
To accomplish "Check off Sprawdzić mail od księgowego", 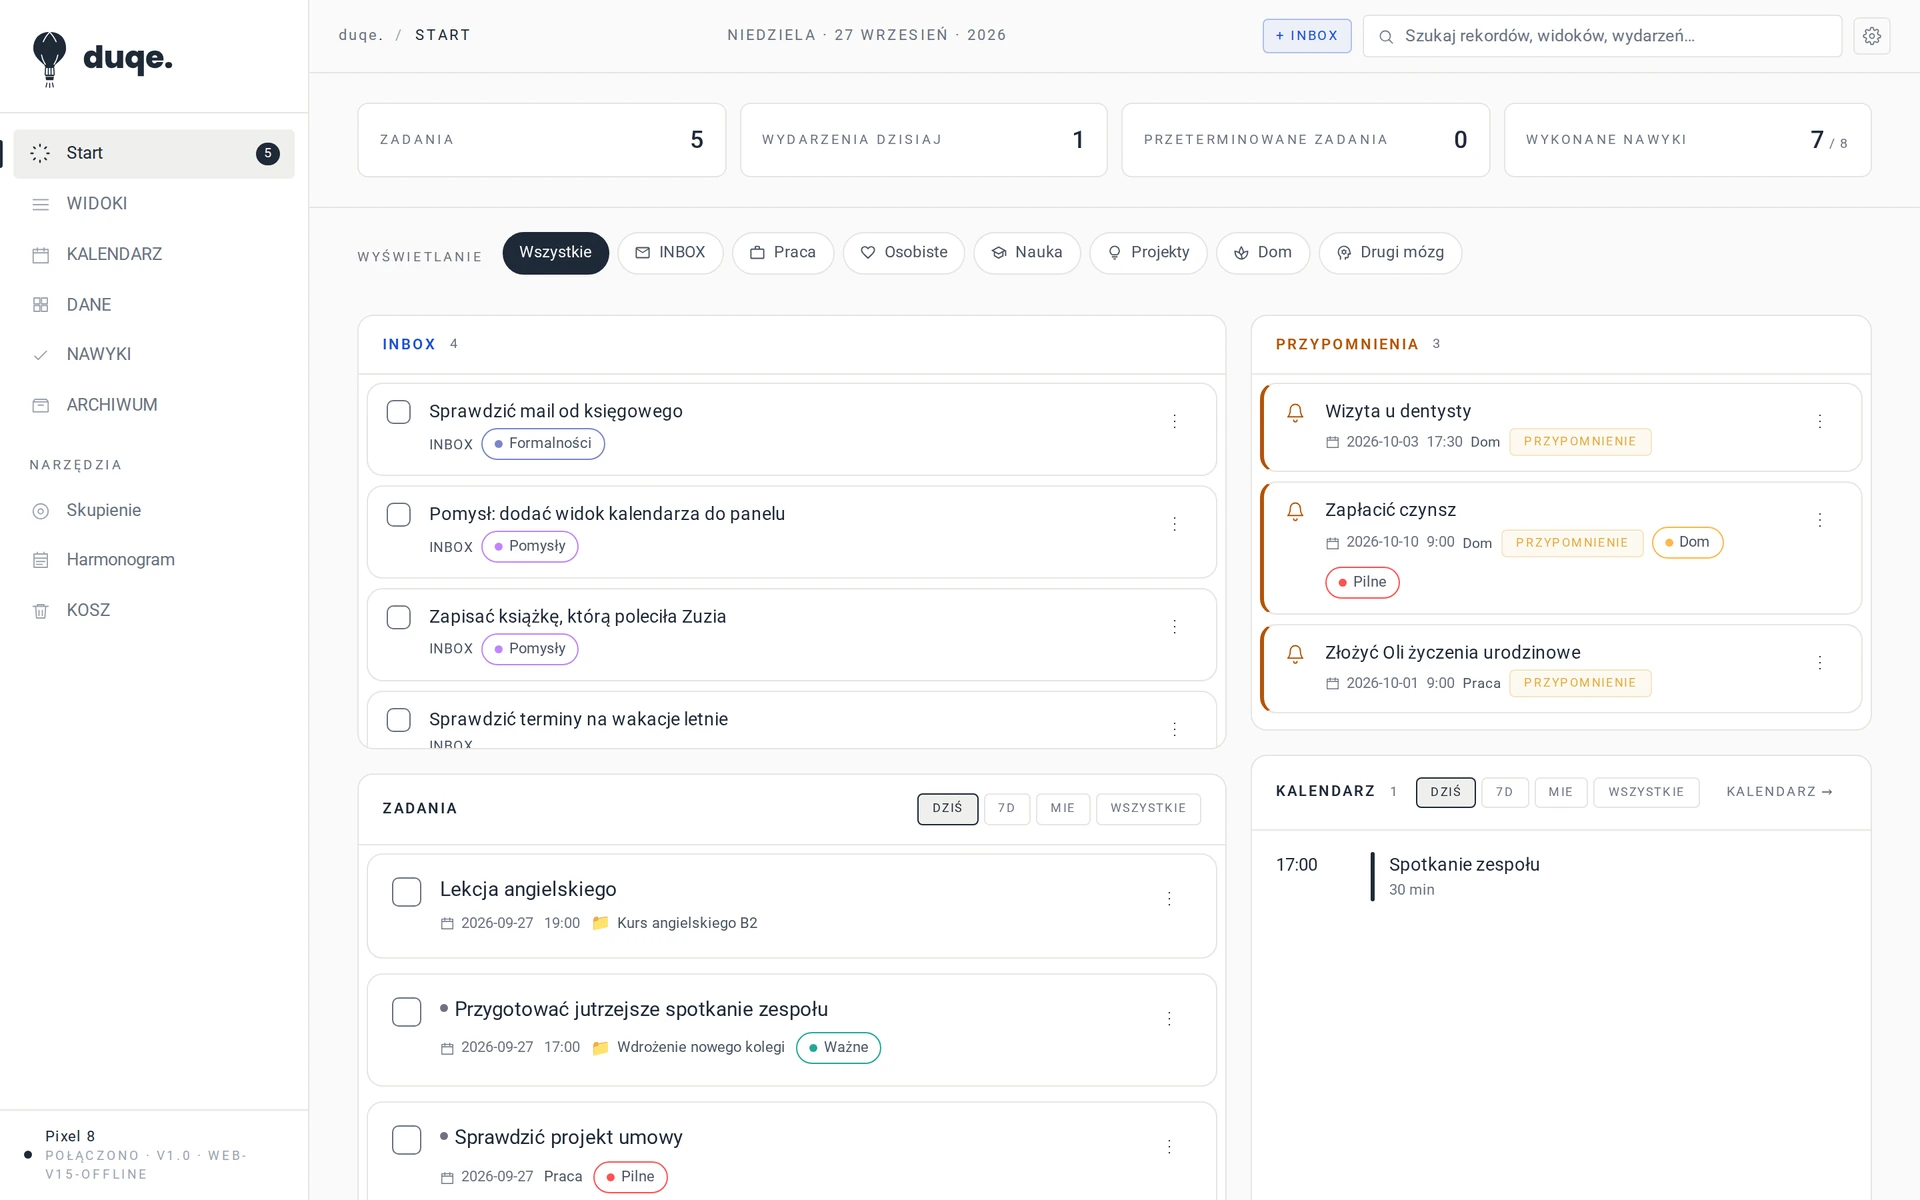I will coord(399,412).
